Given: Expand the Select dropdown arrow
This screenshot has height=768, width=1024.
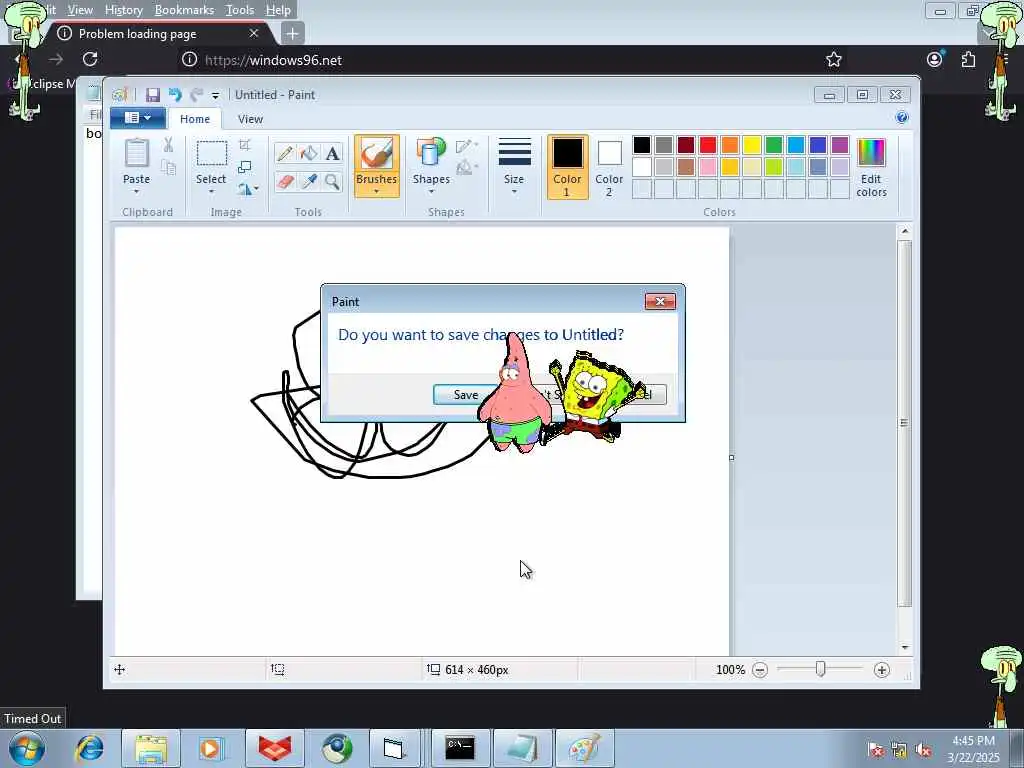Looking at the screenshot, I should (x=212, y=192).
